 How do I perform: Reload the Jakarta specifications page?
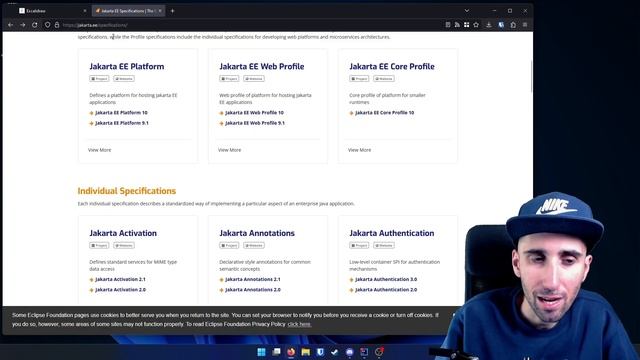[35, 25]
